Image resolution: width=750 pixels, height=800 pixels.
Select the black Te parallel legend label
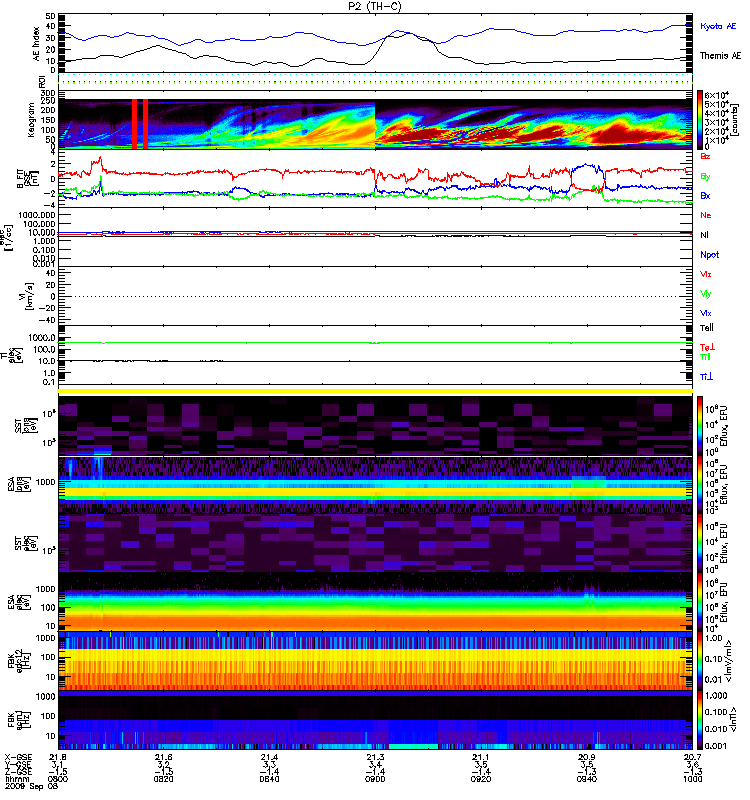[x=707, y=328]
